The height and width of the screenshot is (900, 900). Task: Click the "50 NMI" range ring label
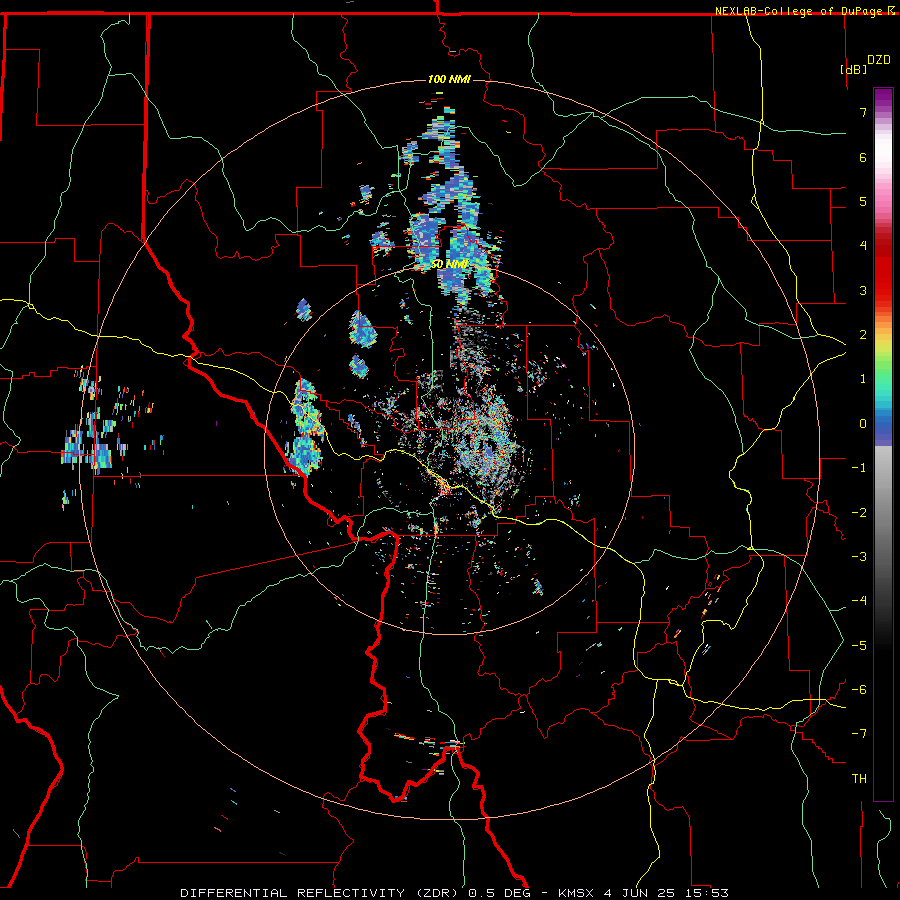pos(449,264)
